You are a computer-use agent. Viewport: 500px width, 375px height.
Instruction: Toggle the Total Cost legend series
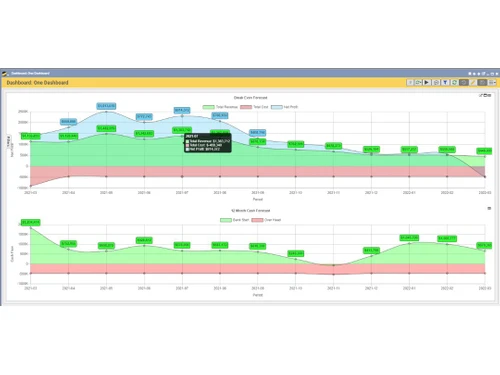(x=254, y=107)
